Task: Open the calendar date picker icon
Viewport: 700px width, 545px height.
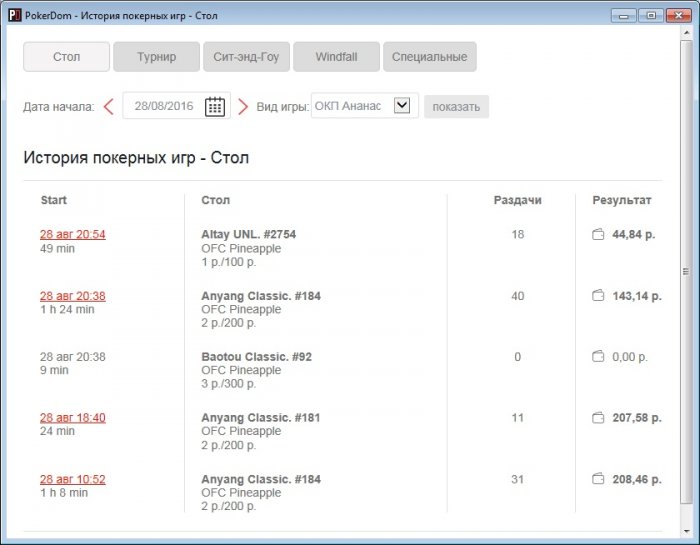Action: (215, 106)
